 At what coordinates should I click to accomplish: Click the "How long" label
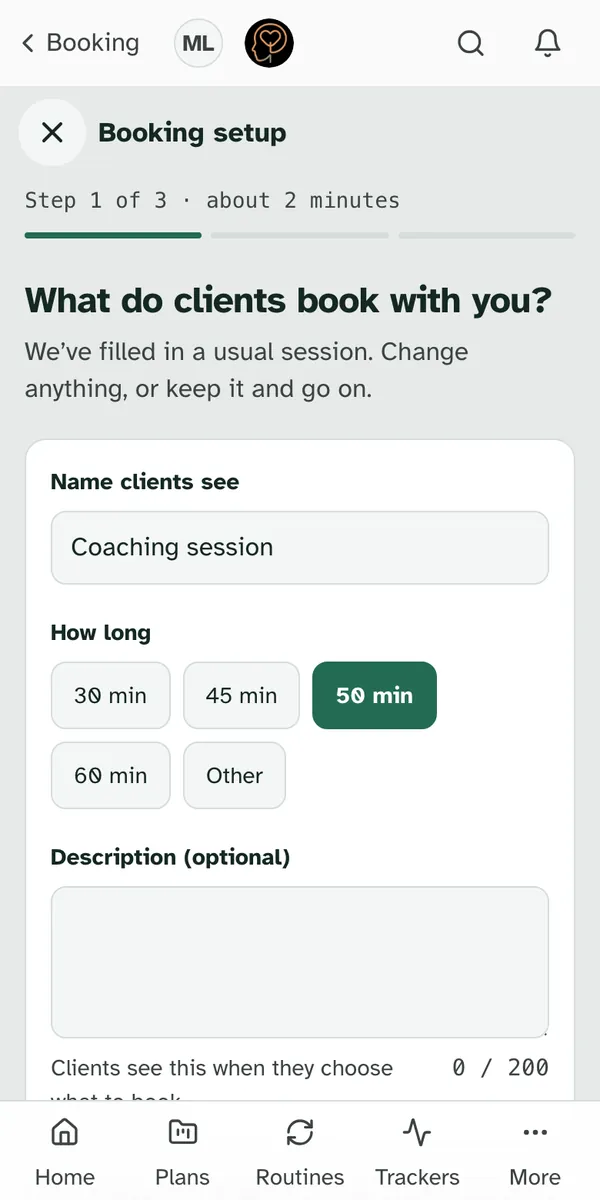click(x=101, y=633)
